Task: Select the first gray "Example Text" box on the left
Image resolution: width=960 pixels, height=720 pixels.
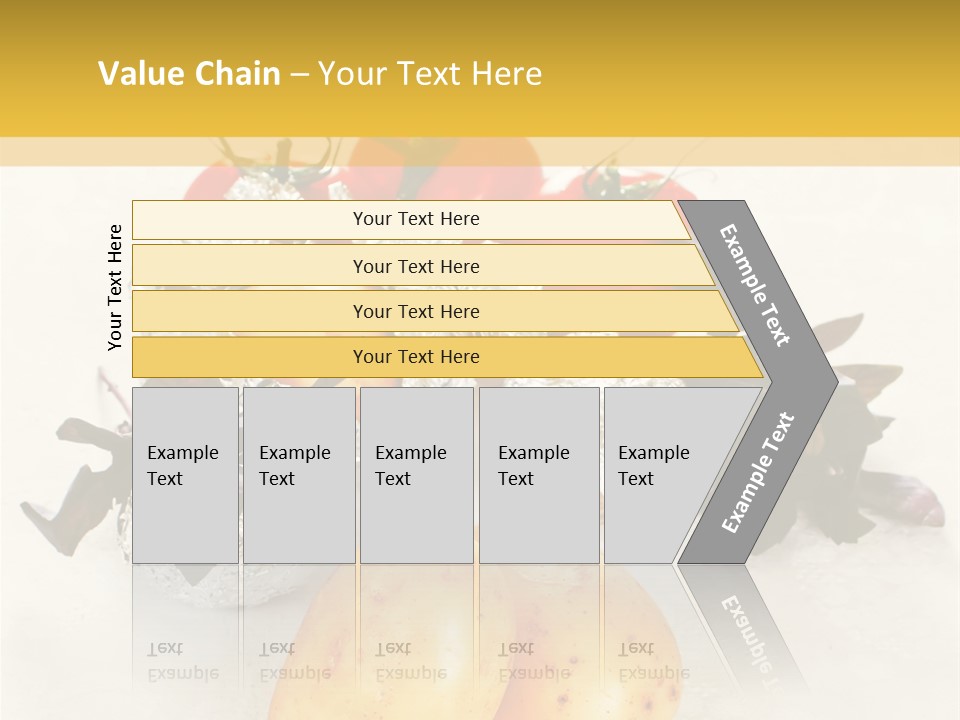Action: point(185,475)
